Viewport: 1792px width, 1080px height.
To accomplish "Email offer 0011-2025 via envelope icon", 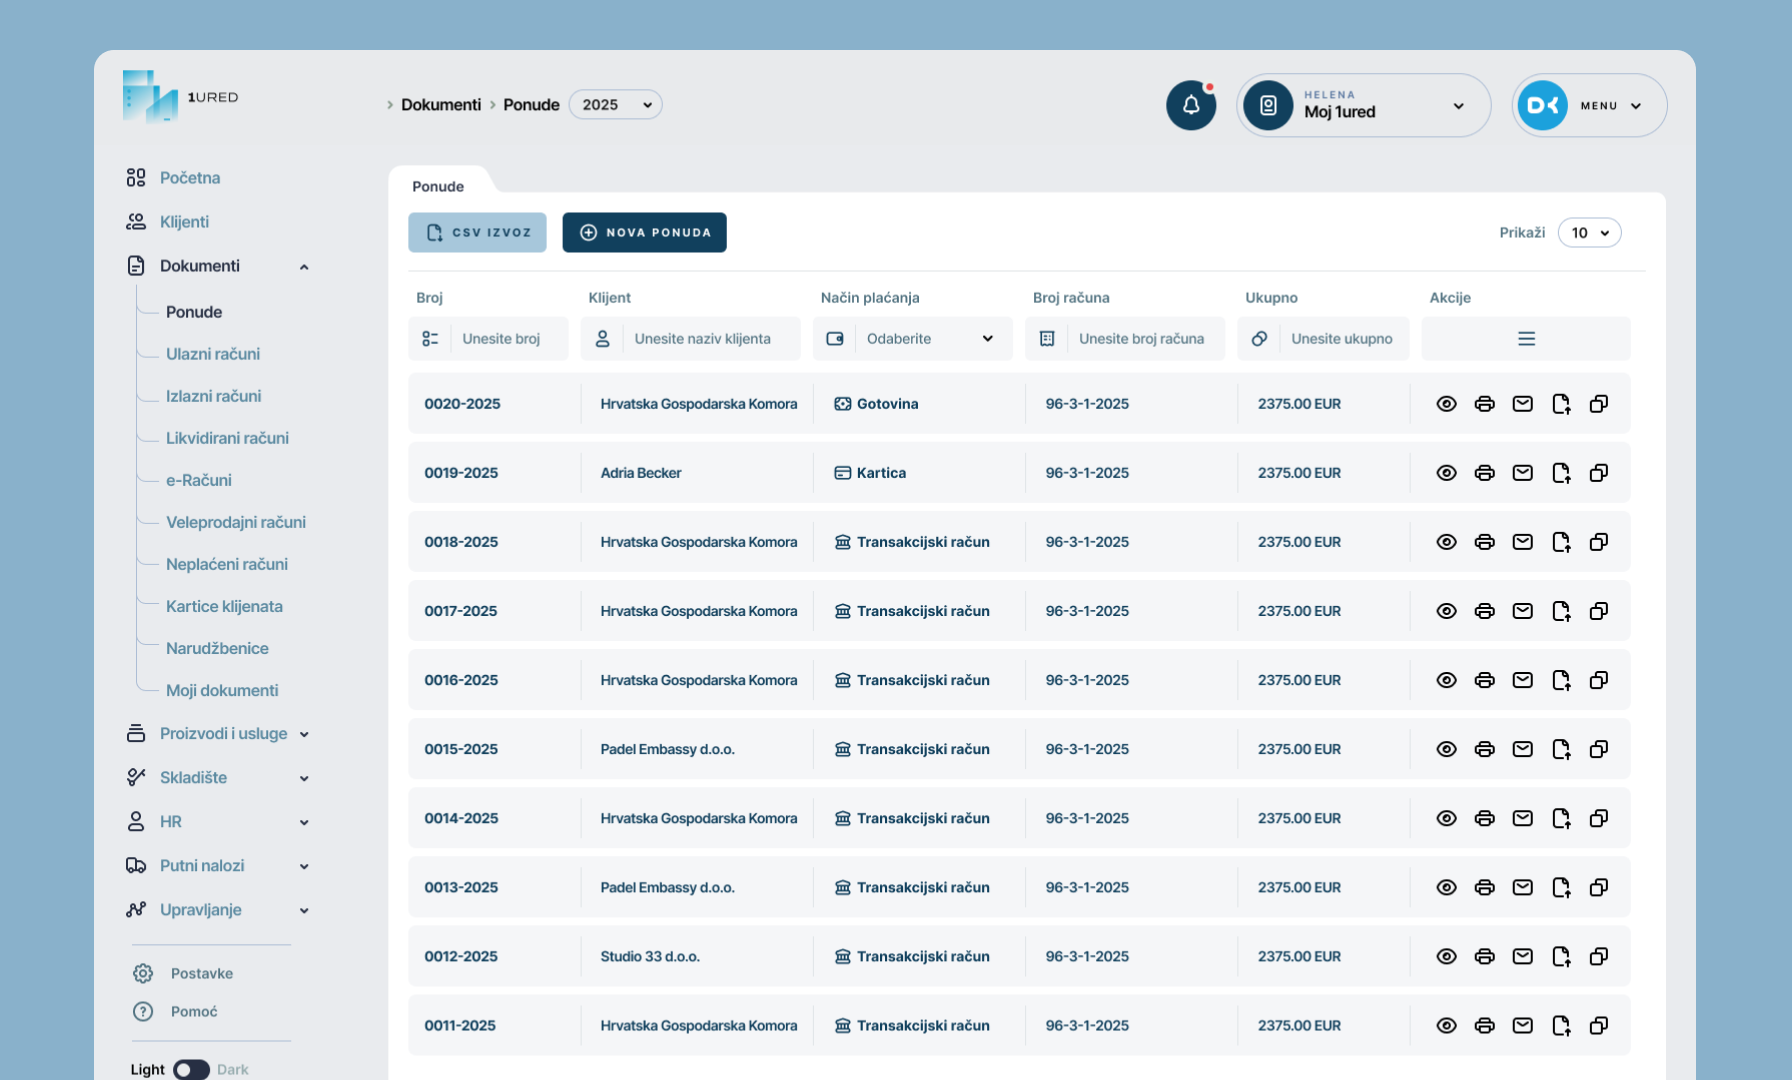I will [1522, 1025].
